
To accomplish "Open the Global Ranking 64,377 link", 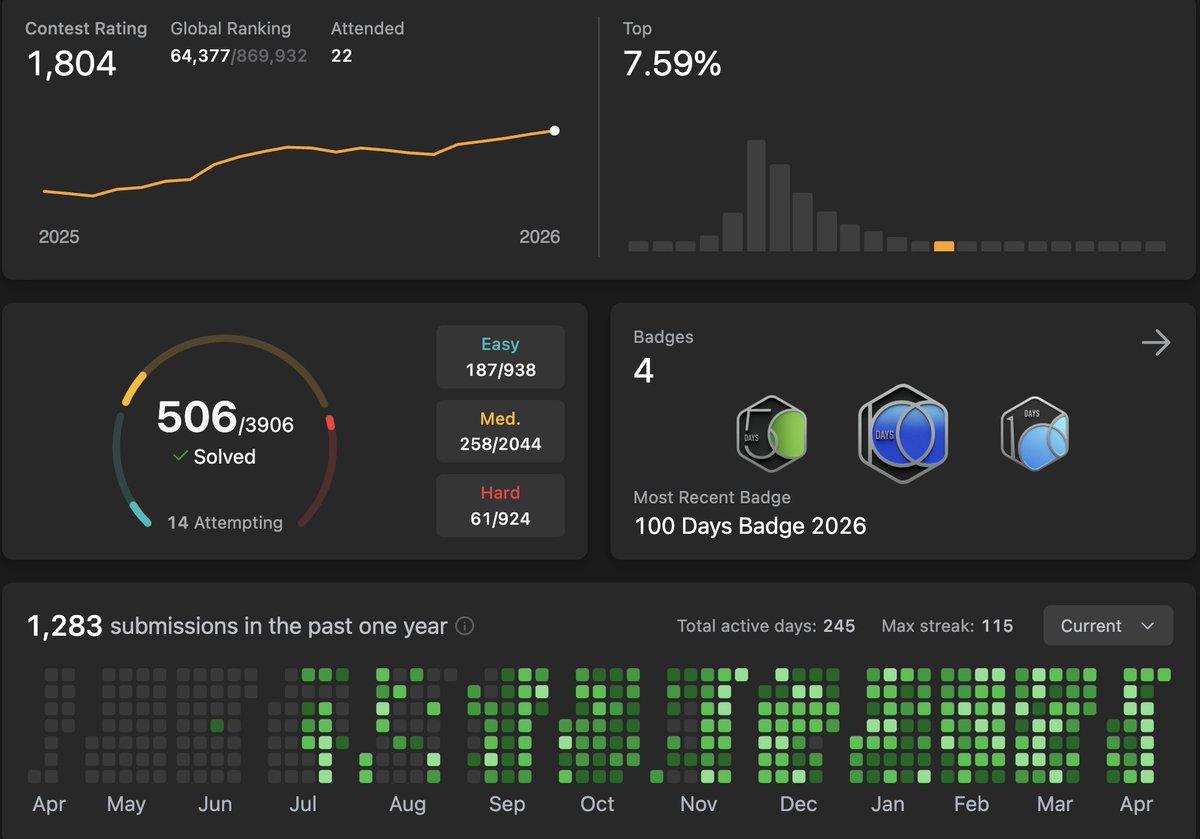I will [x=201, y=55].
